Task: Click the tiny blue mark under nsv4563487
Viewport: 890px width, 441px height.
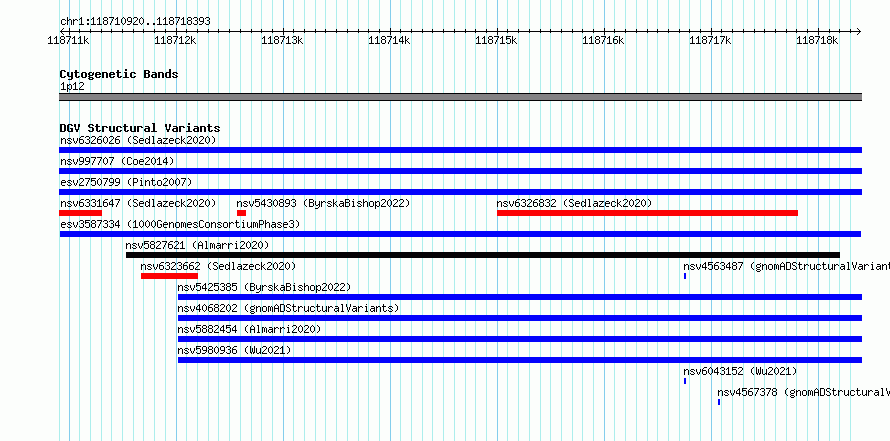Action: pos(685,276)
